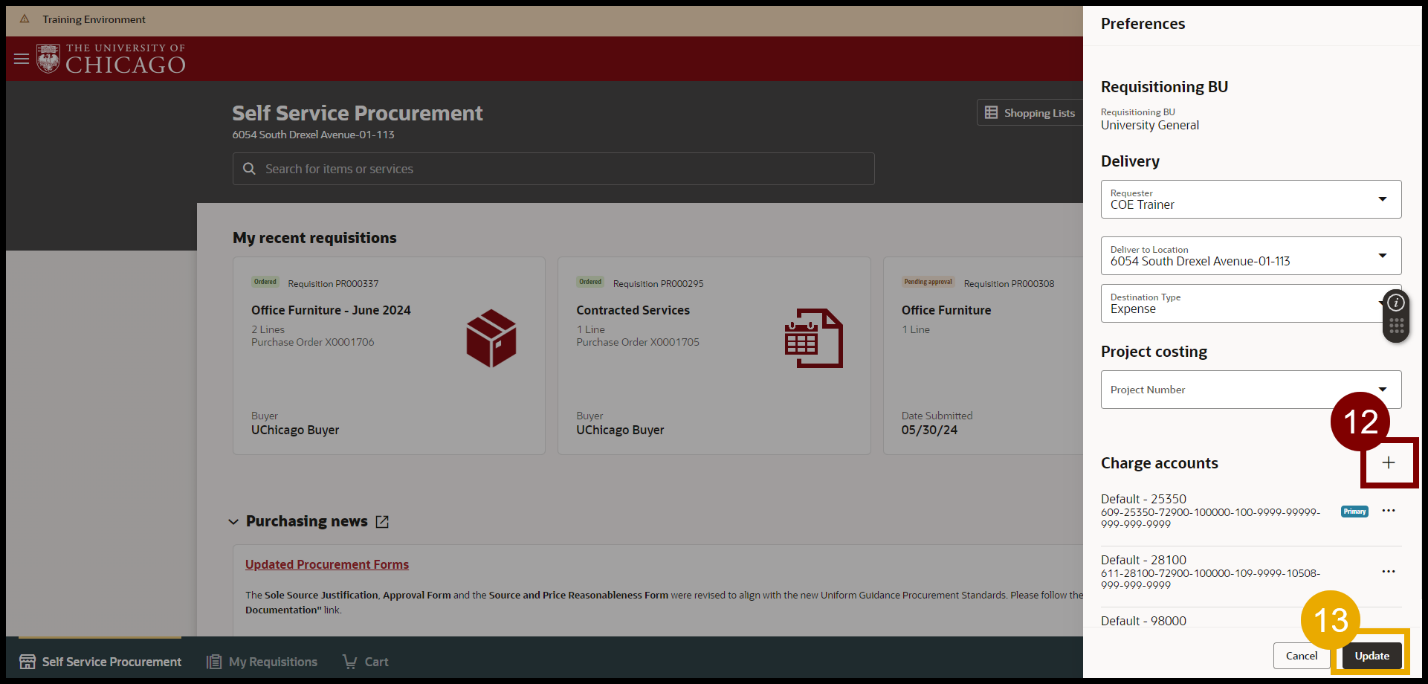Open the hamburger navigation menu
1428x684 pixels.
pos(21,59)
